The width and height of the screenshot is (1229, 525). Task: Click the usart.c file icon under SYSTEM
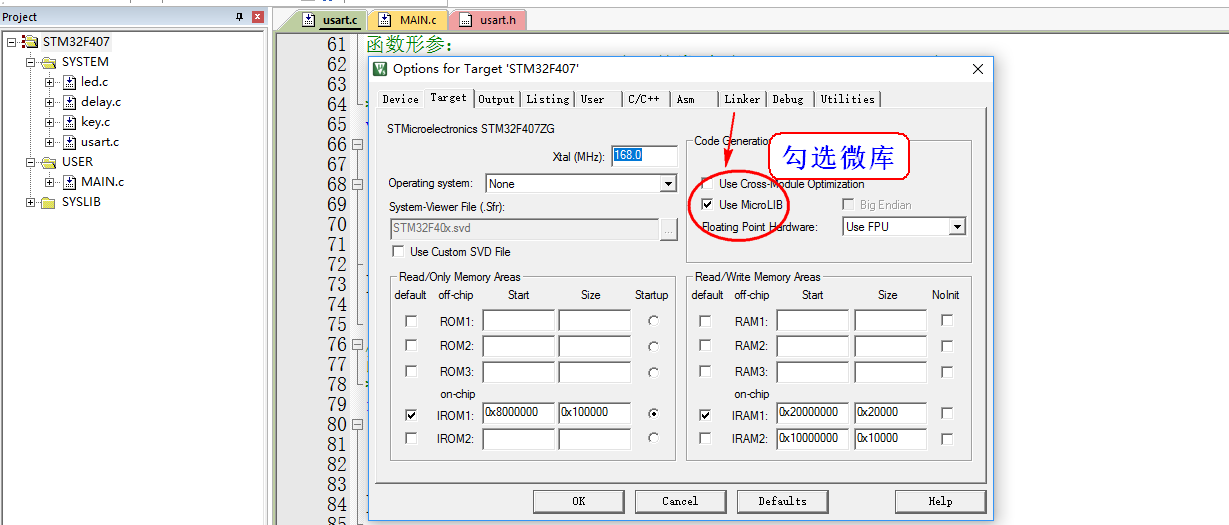(70, 142)
